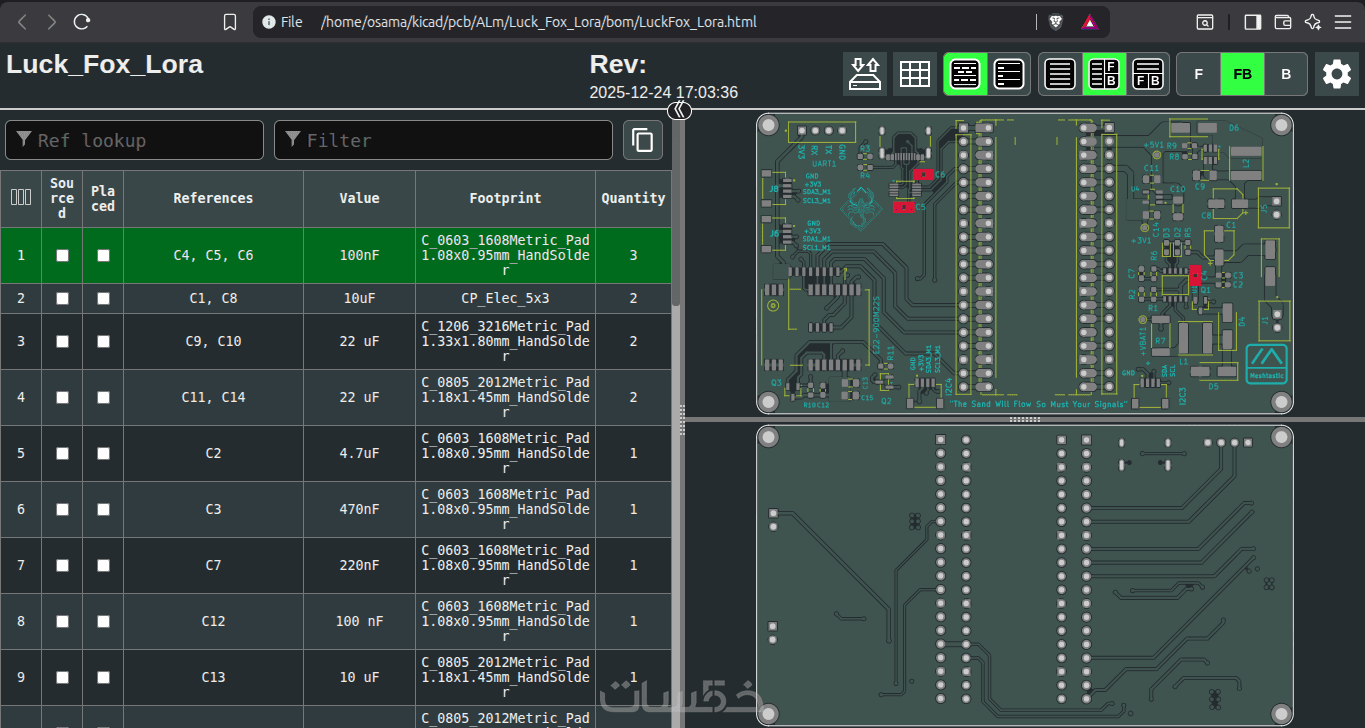This screenshot has height=728, width=1365.
Task: Collapse BOM panel with double-chevron handle
Action: click(680, 110)
